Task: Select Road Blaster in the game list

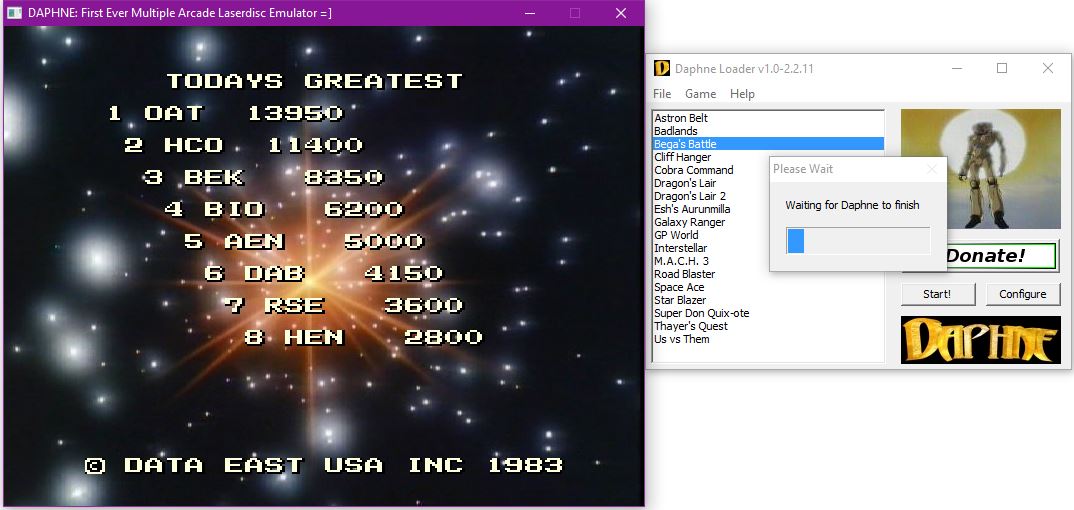Action: 768,275
